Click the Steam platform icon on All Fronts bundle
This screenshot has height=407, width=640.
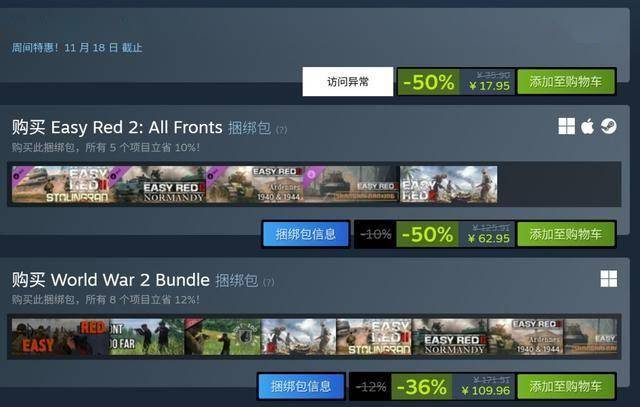[609, 126]
